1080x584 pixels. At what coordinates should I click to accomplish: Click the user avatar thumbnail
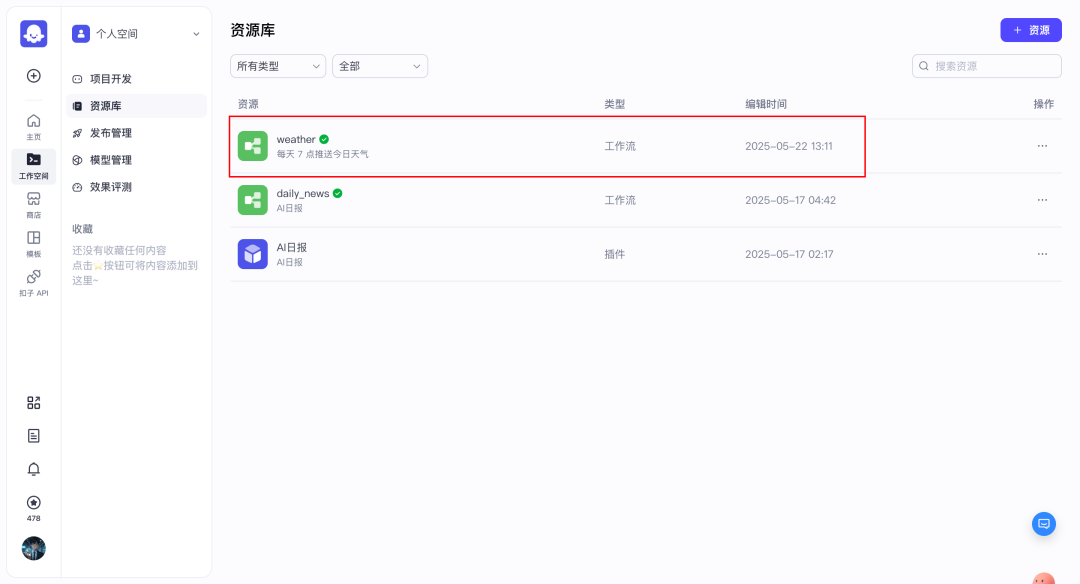(x=34, y=548)
